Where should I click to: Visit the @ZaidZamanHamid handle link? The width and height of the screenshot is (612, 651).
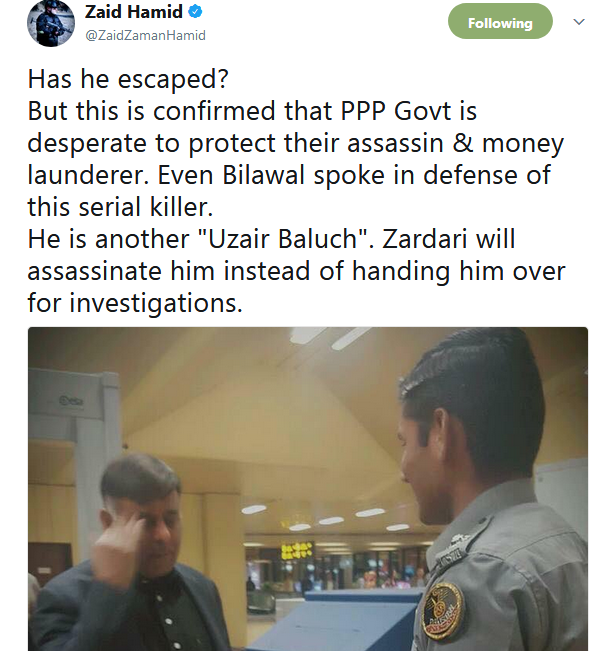click(145, 35)
